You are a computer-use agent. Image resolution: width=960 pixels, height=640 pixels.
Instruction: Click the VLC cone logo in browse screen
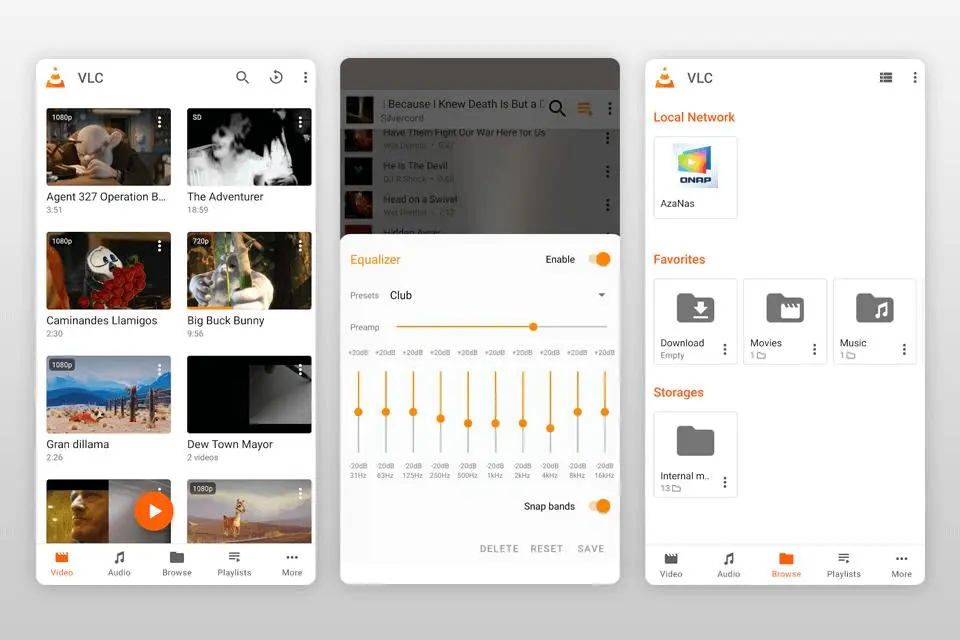pos(665,78)
